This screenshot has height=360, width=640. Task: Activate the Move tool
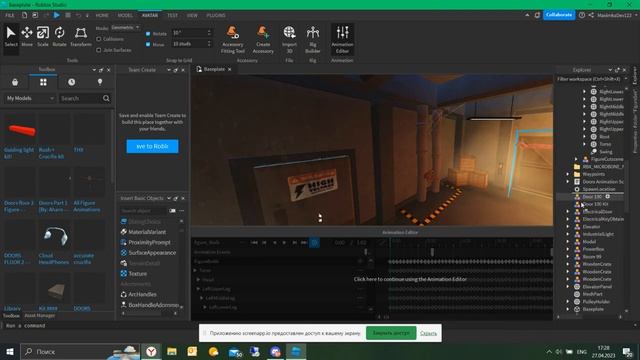tap(27, 37)
